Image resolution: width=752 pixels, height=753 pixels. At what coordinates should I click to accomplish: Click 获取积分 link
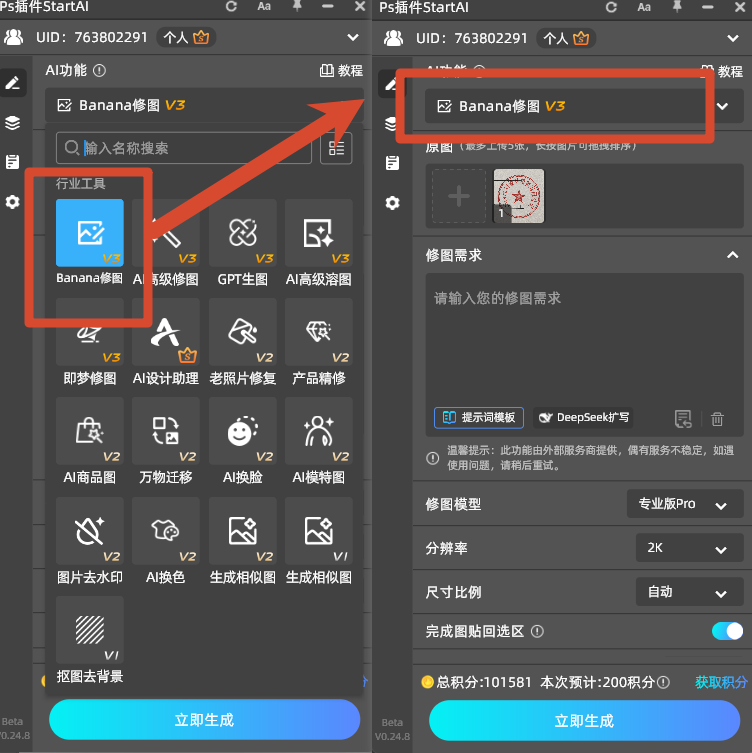[721, 682]
